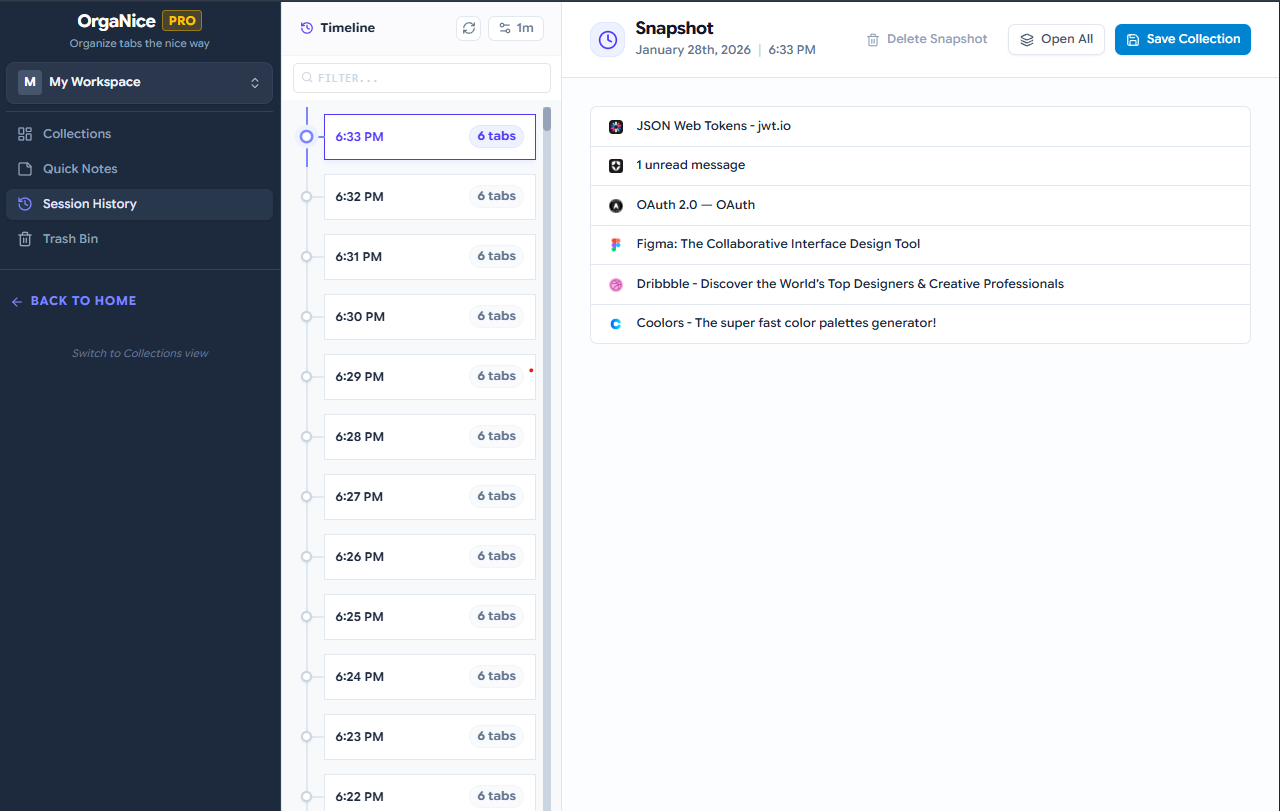
Task: Click the JSON Web Tokens favicon
Action: coord(615,126)
